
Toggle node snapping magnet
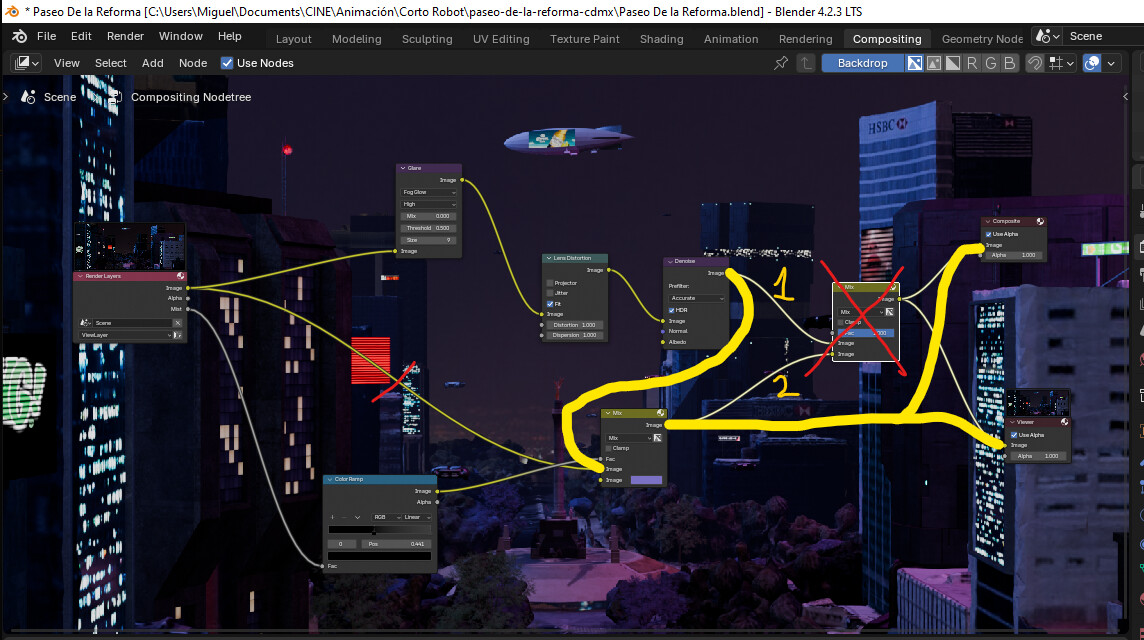tap(1035, 63)
